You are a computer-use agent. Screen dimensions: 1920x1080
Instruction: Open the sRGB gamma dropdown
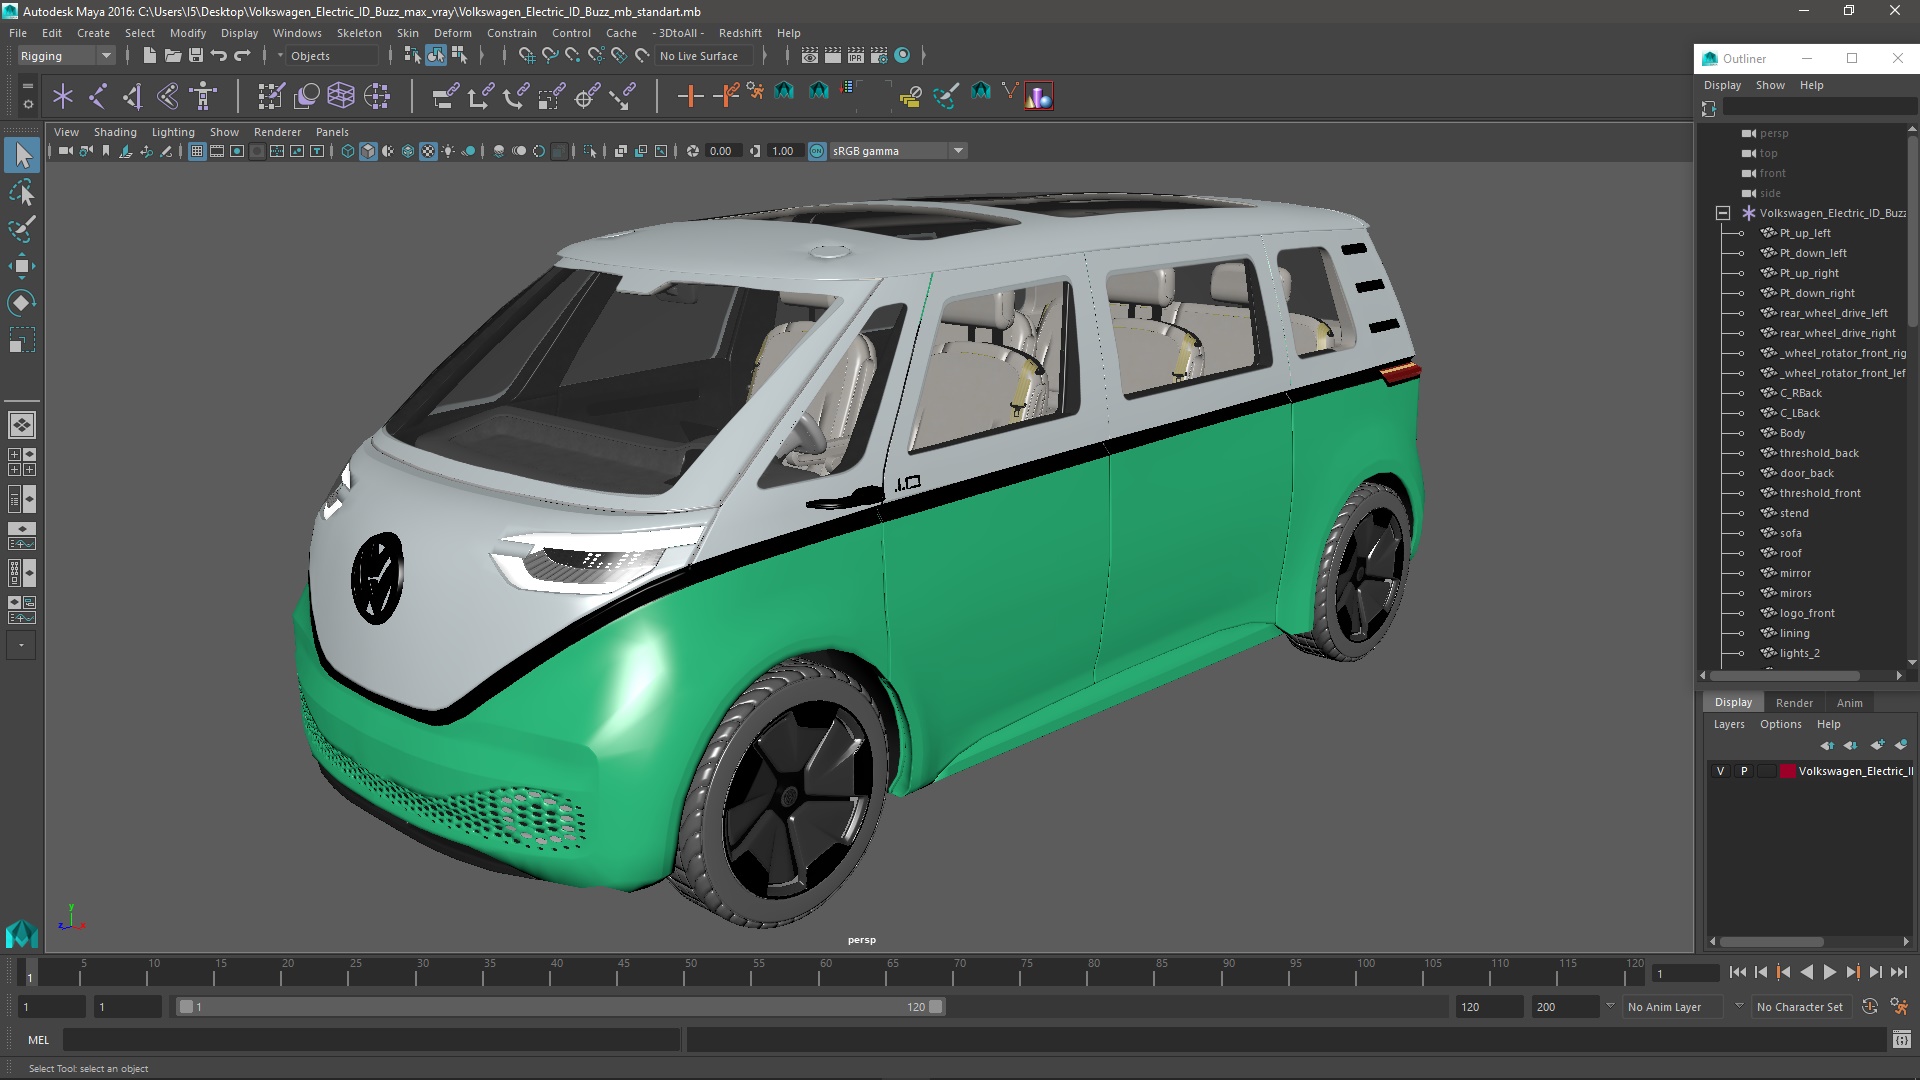click(x=898, y=151)
